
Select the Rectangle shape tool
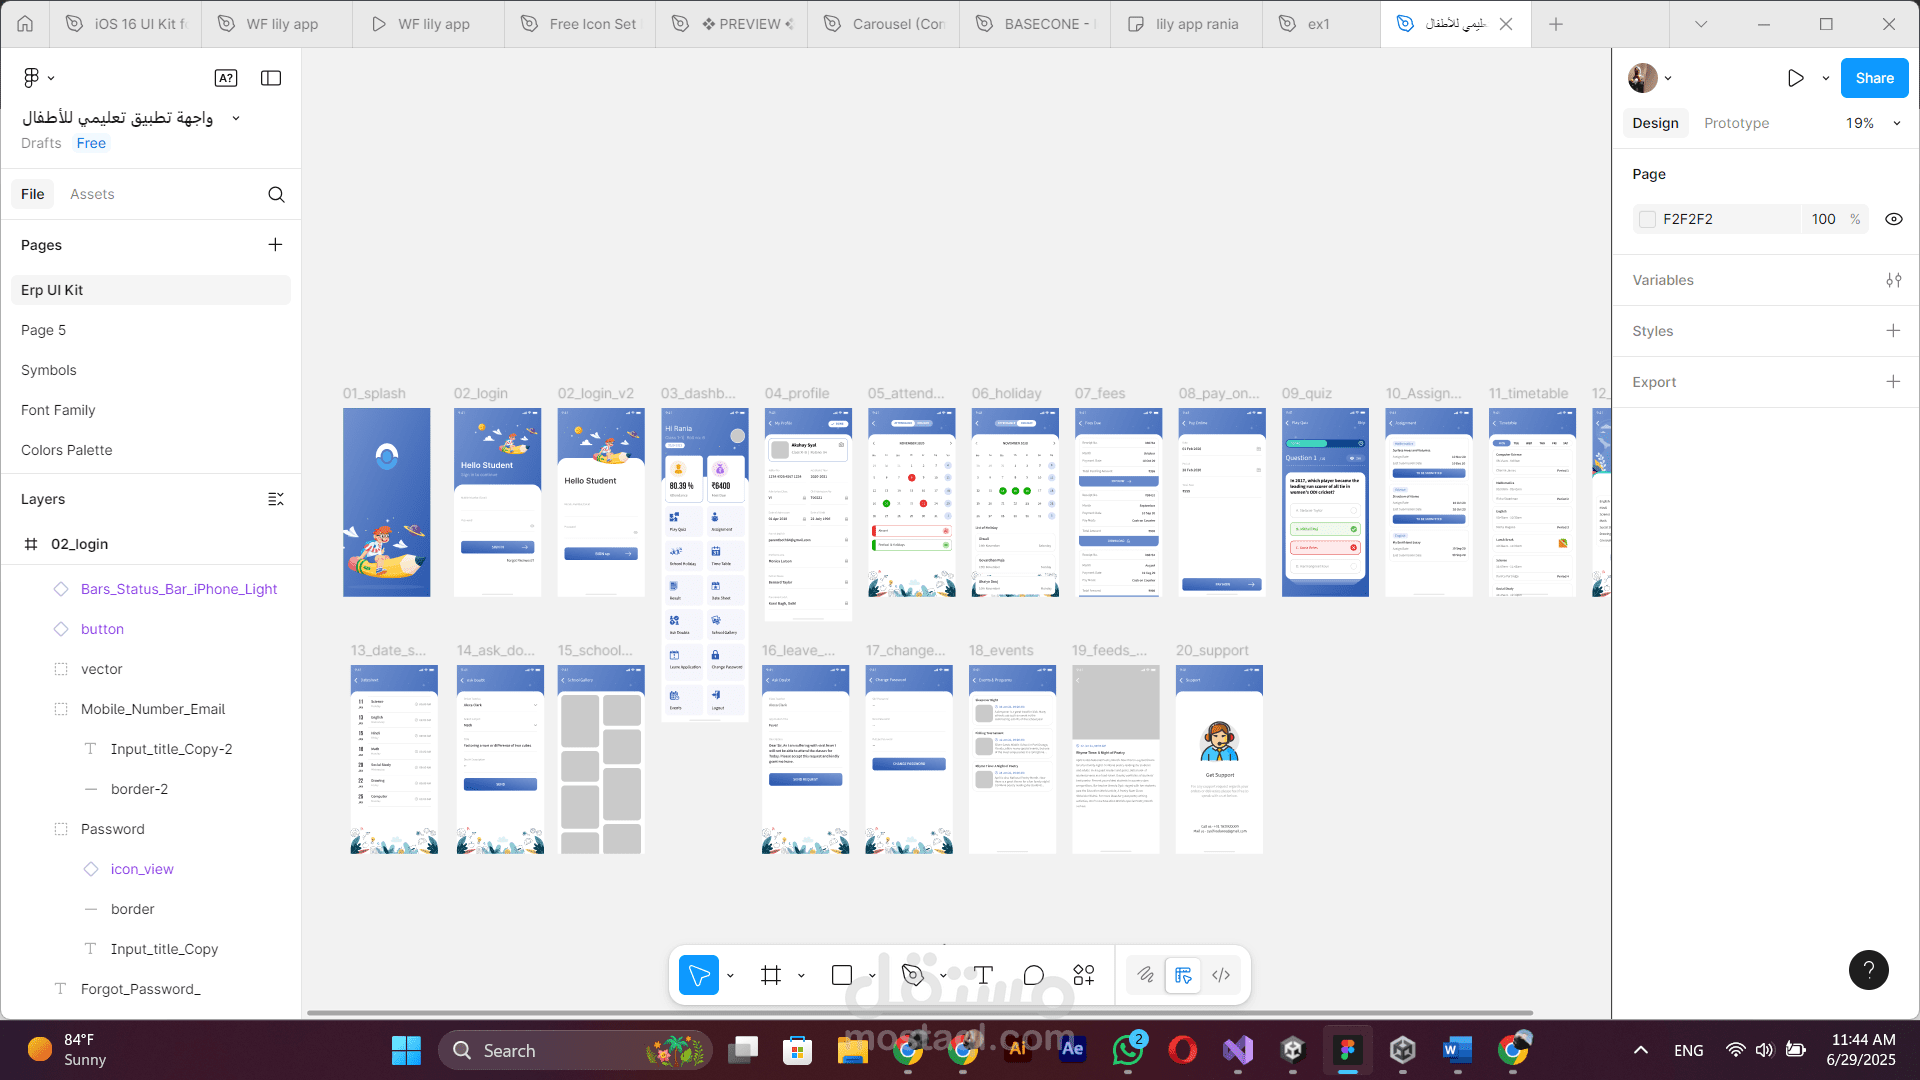pos(842,975)
